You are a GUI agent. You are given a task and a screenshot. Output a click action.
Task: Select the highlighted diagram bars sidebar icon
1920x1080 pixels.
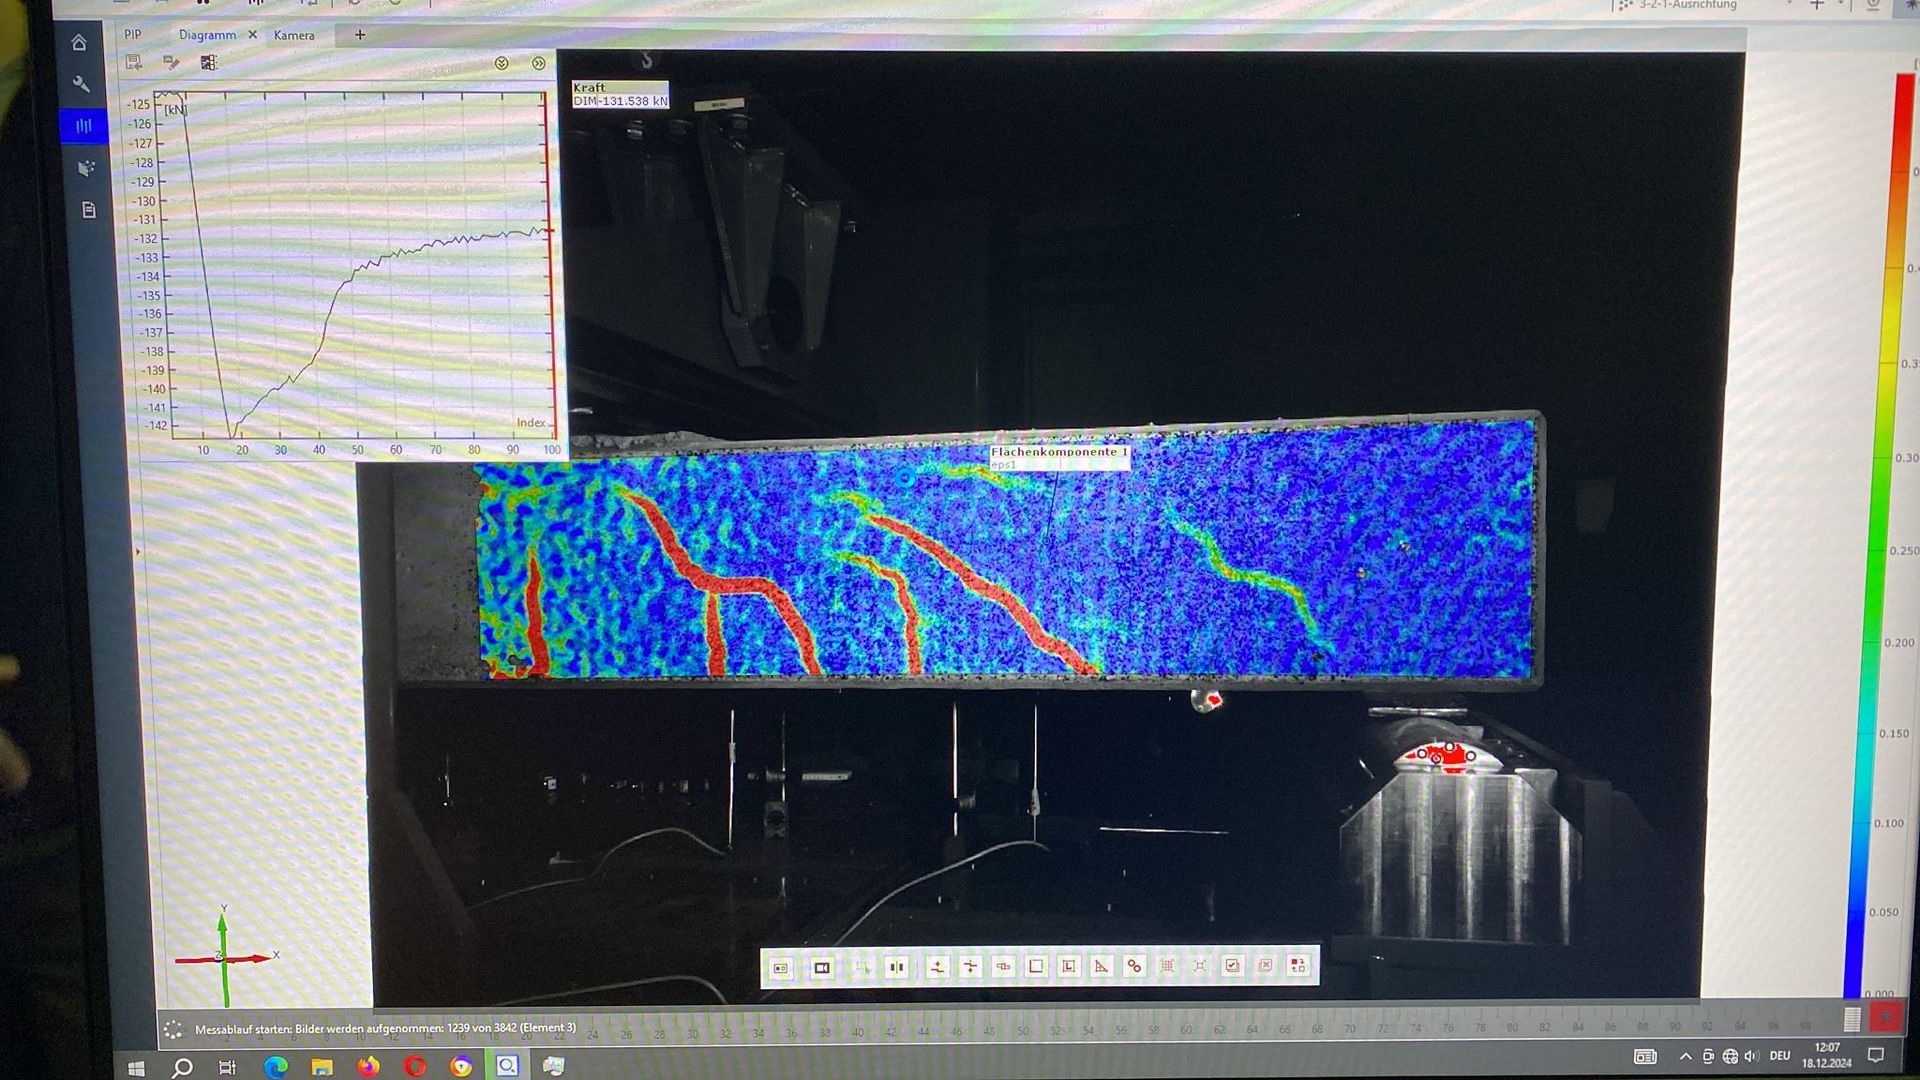click(x=84, y=126)
